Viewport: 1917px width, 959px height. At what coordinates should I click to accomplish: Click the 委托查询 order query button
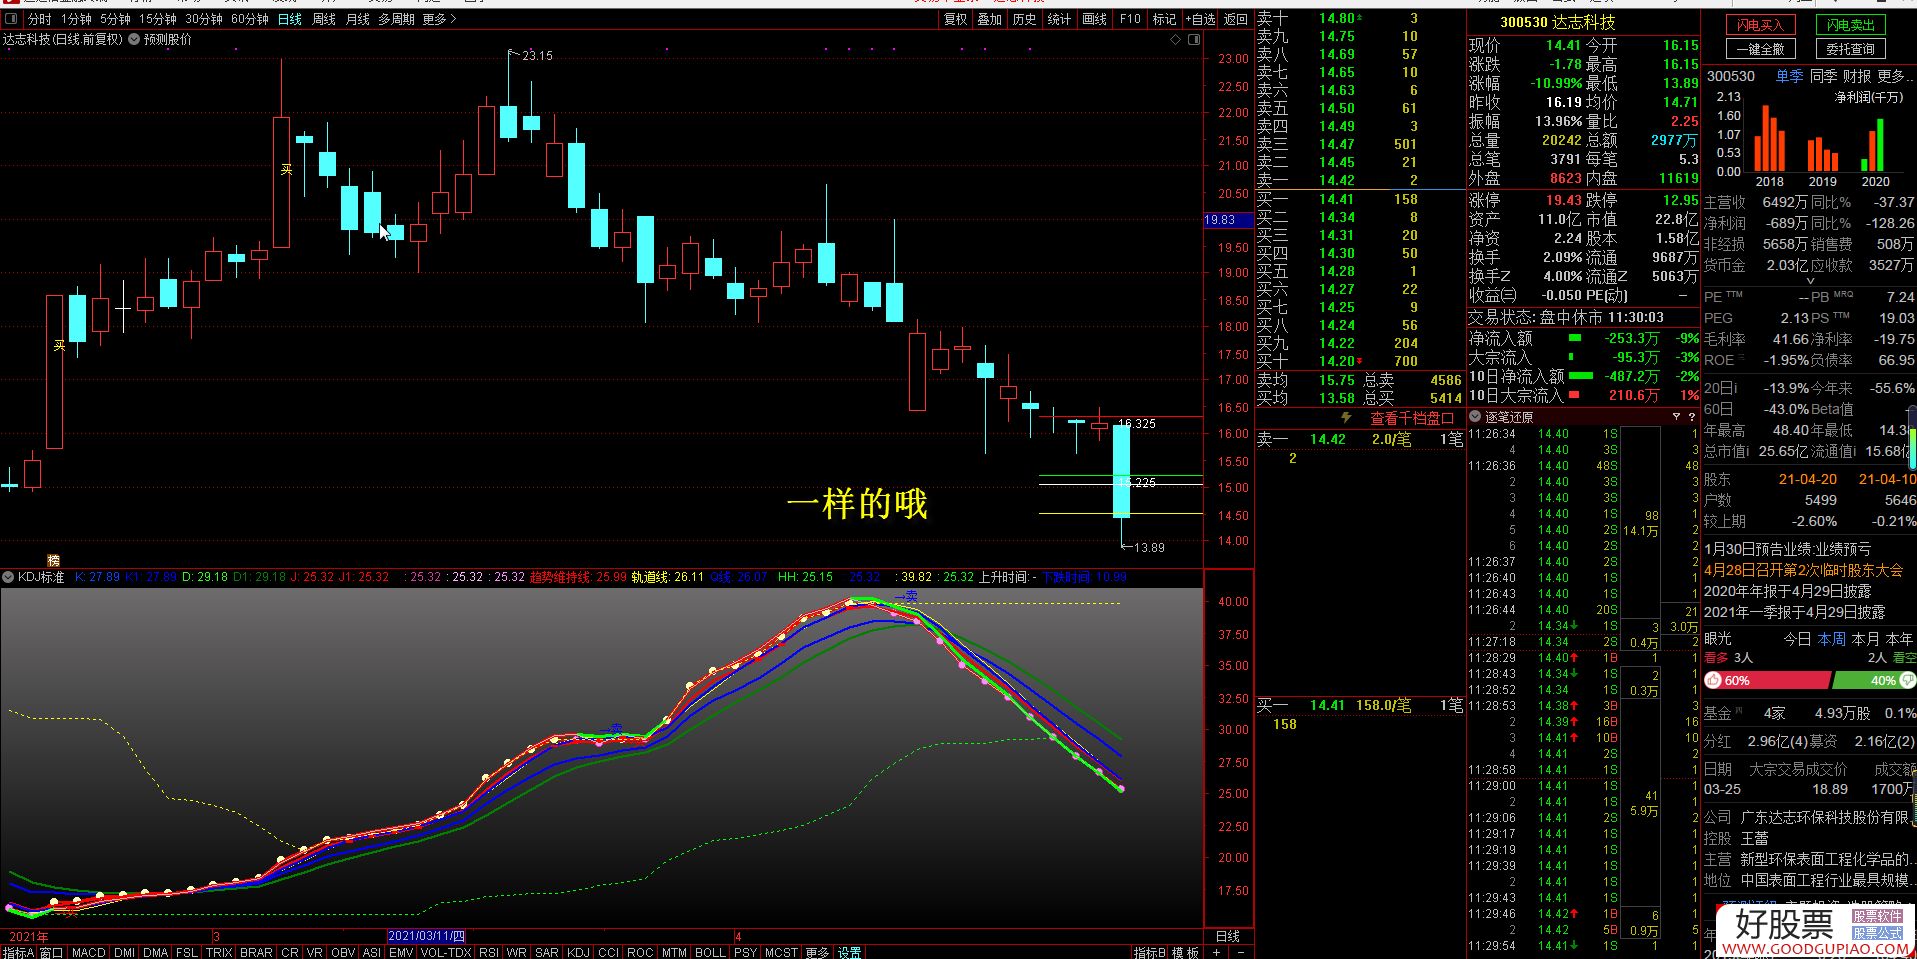(x=1851, y=49)
